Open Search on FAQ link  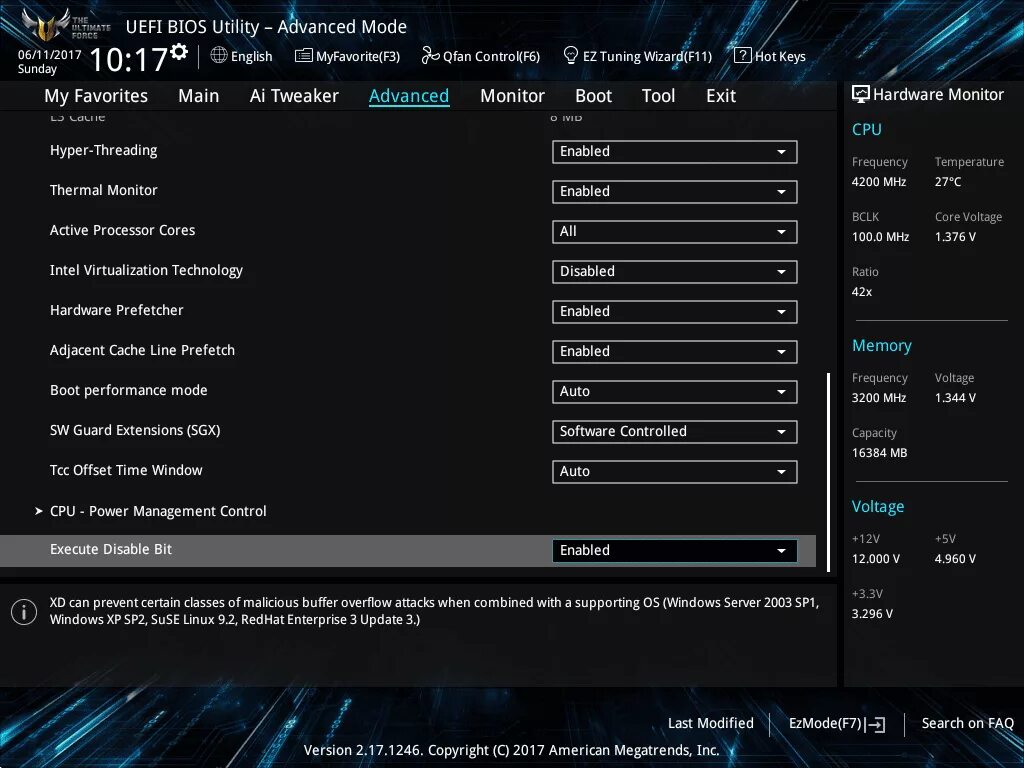tap(967, 723)
